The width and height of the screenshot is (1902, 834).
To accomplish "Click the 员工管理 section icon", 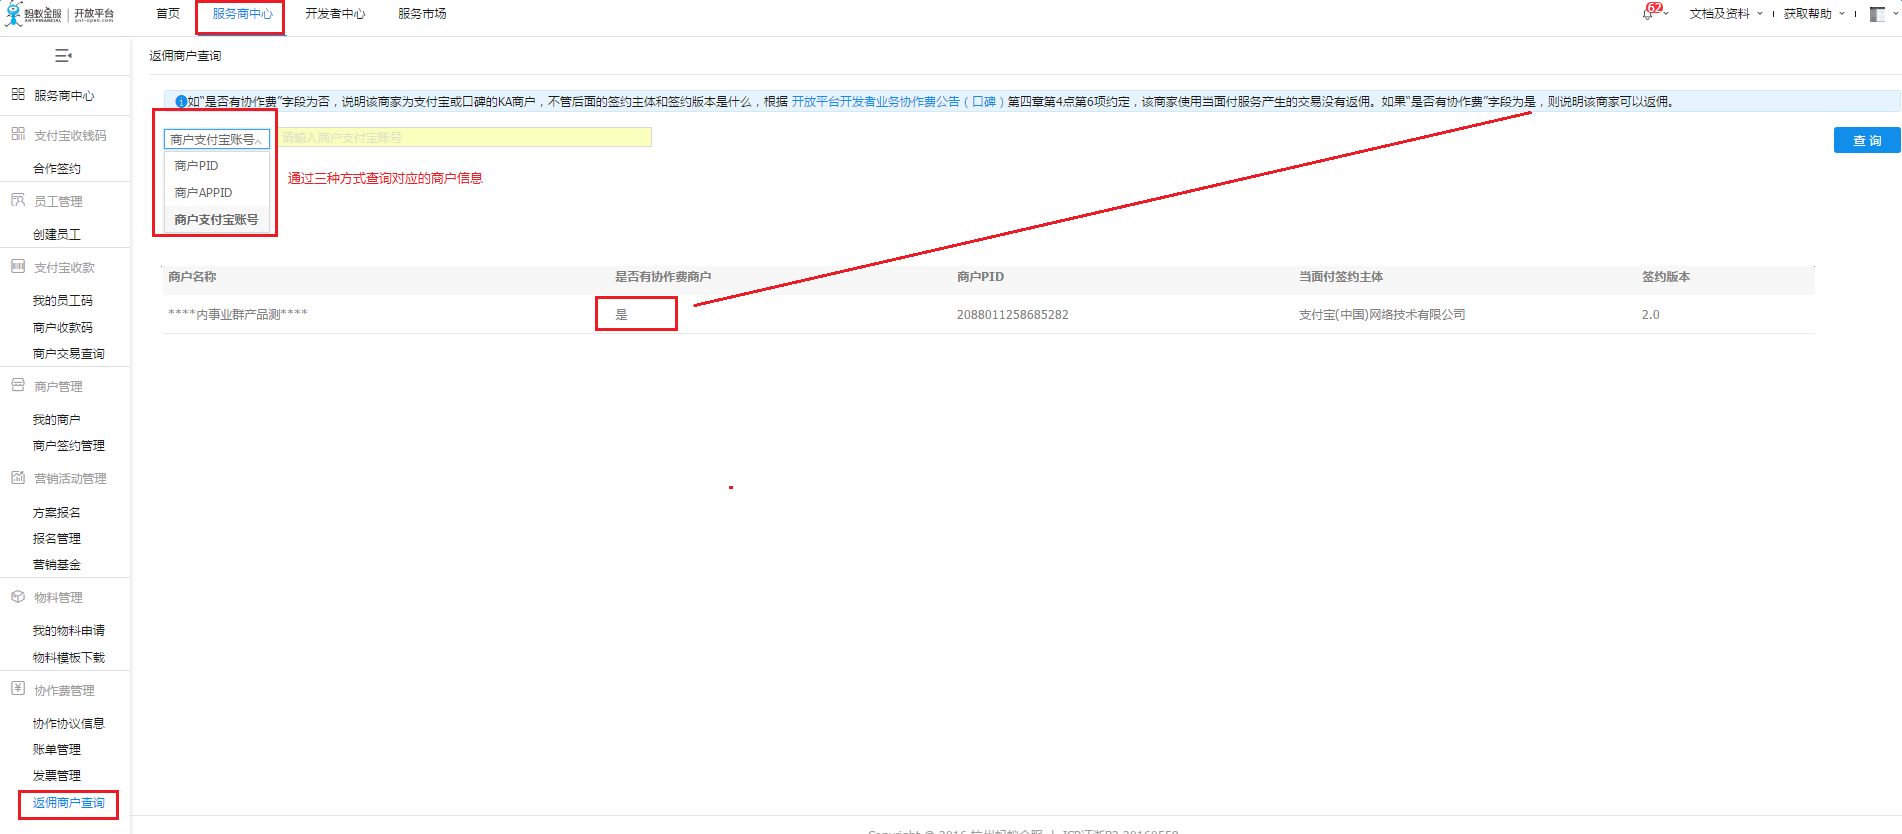I will (18, 201).
